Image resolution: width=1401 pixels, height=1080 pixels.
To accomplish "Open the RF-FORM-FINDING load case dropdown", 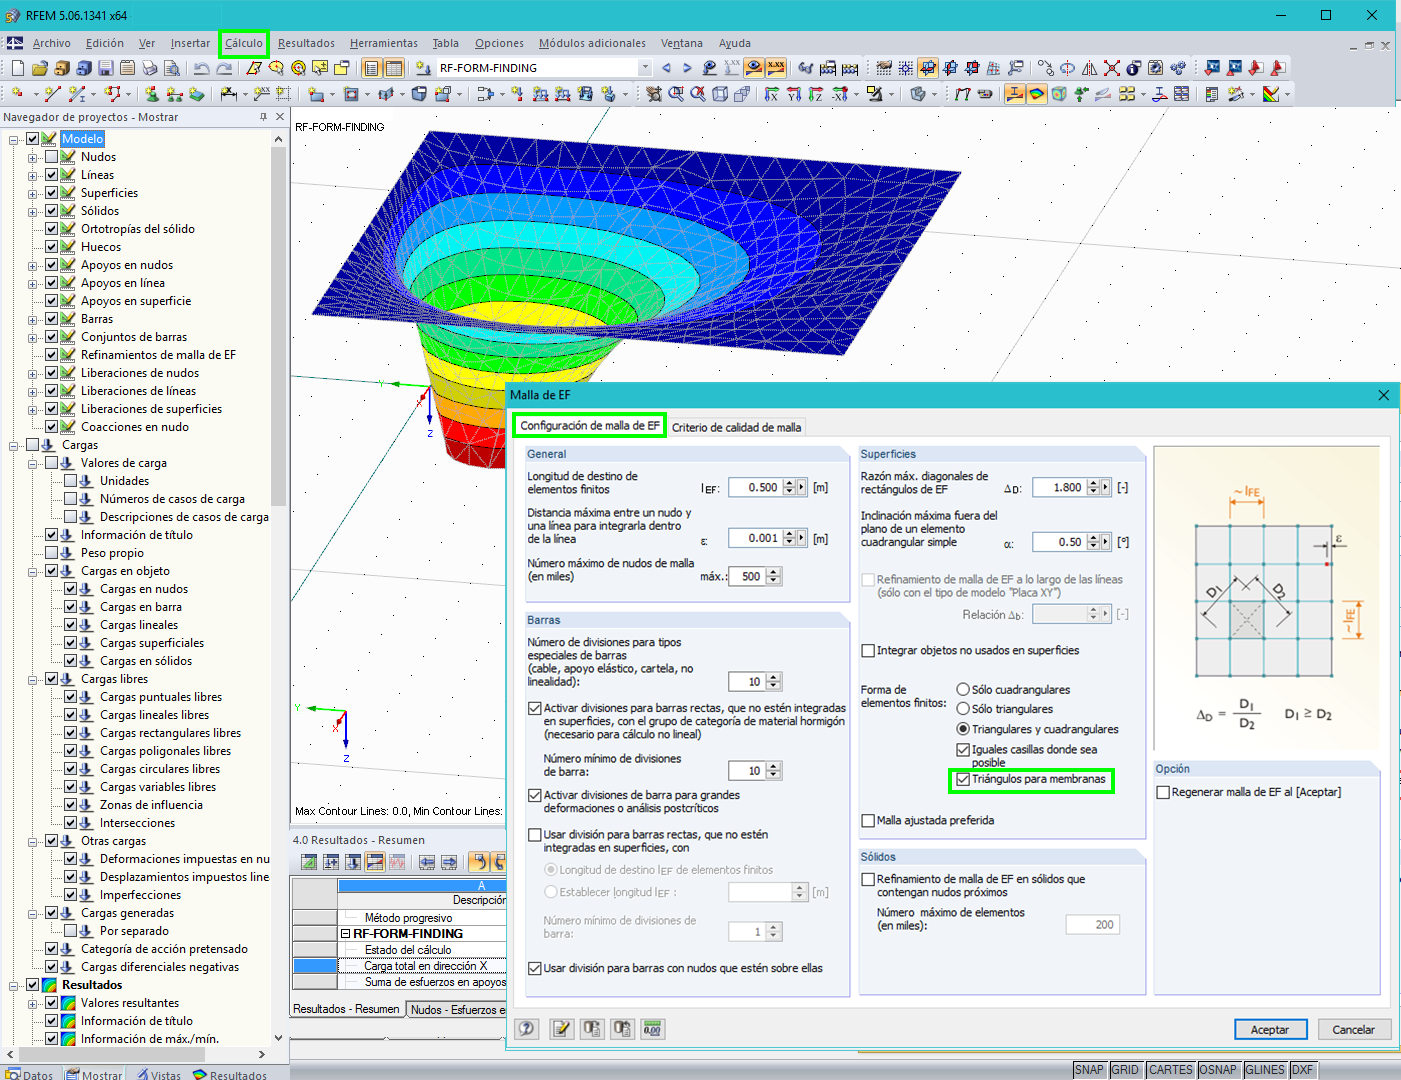I will click(644, 68).
